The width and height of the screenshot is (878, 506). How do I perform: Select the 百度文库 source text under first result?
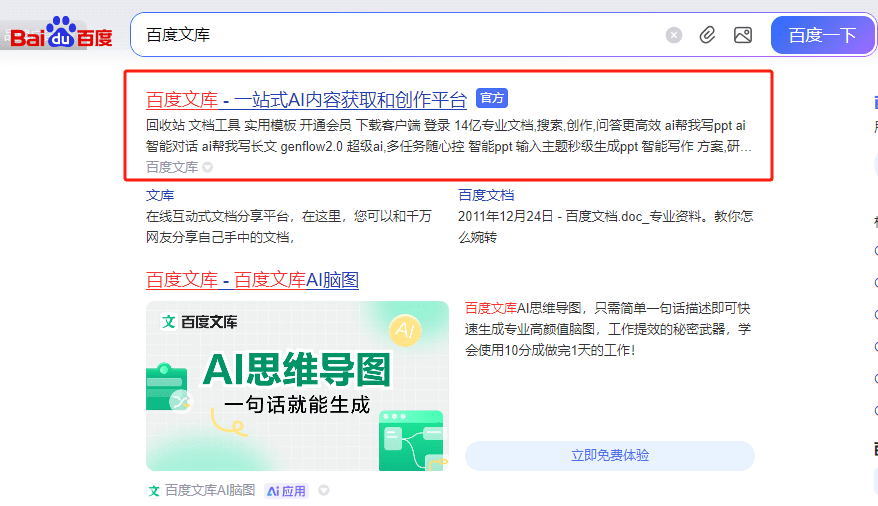click(172, 167)
